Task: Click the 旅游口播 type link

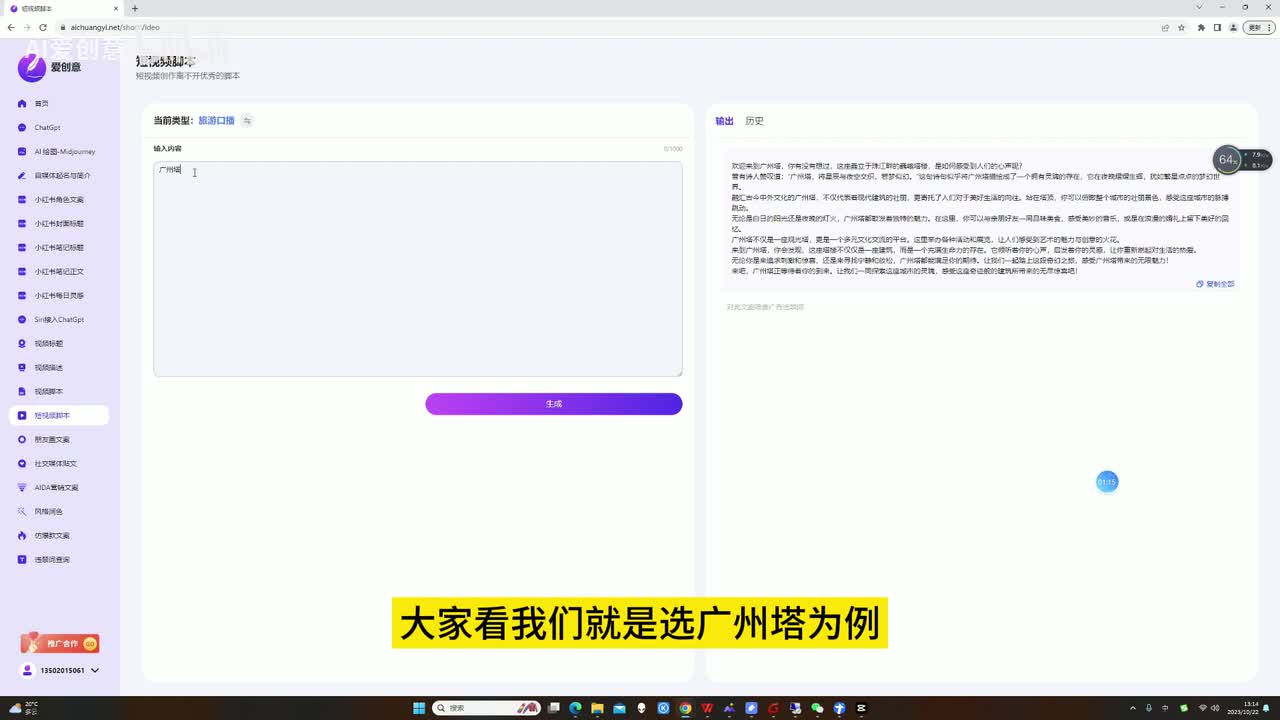Action: coord(216,121)
